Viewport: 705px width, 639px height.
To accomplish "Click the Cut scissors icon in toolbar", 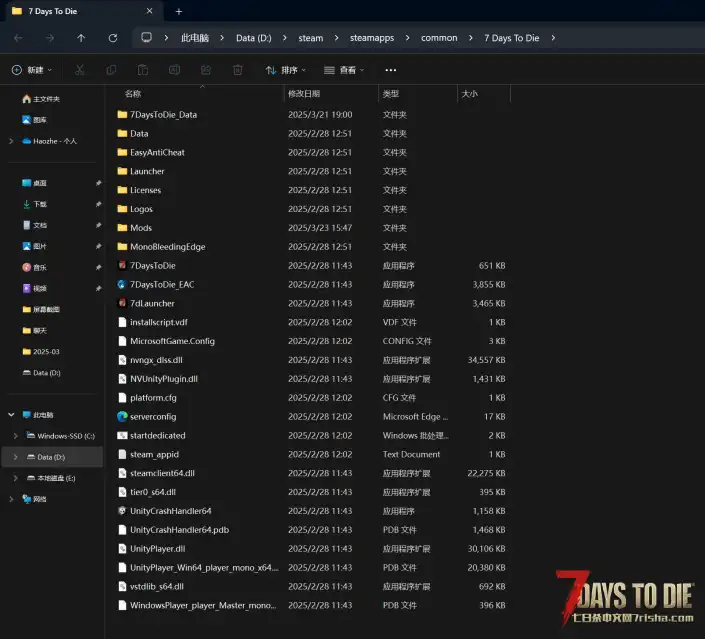I will (80, 70).
